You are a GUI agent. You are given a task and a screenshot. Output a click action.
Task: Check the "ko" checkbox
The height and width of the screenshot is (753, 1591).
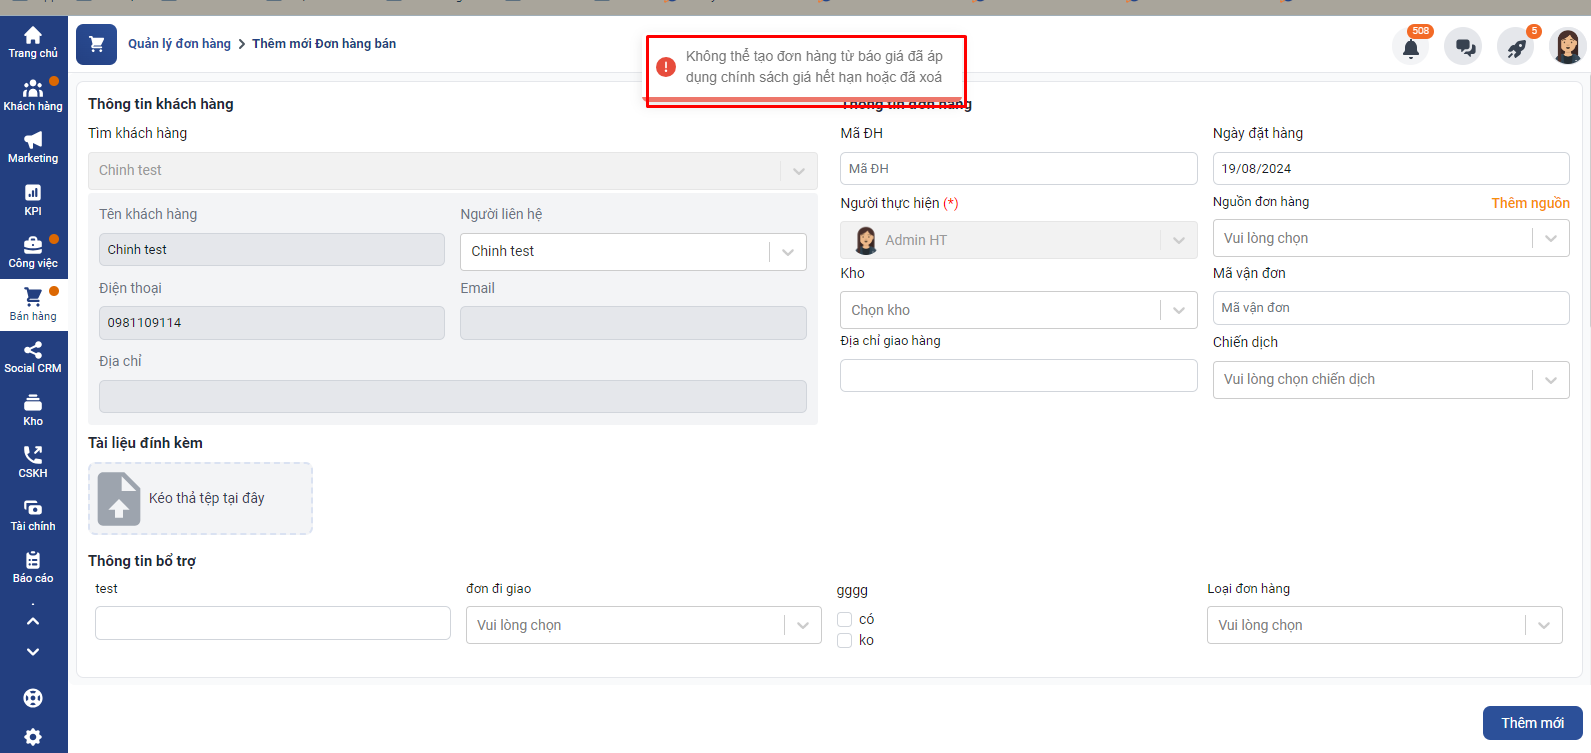[x=845, y=641]
